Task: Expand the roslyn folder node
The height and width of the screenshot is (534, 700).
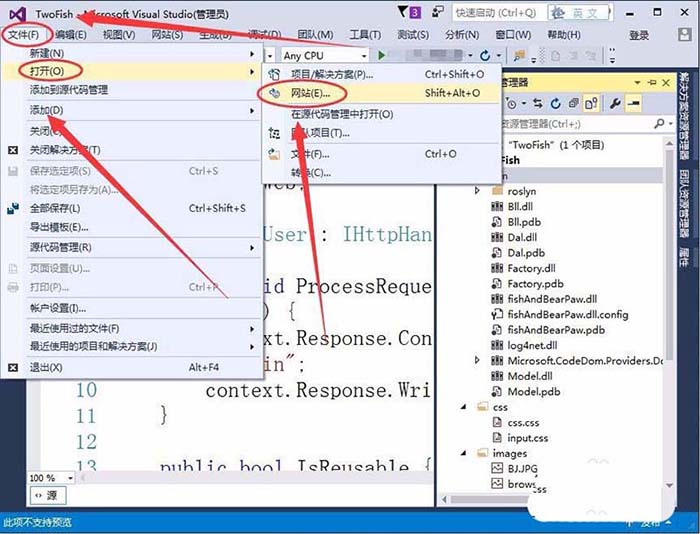Action: (x=477, y=191)
